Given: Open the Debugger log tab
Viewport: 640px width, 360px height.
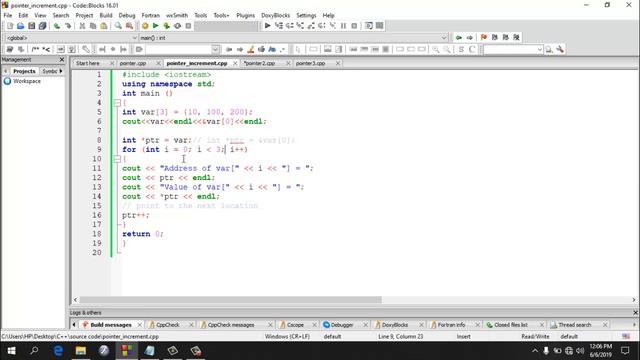Looking at the screenshot, I should [342, 325].
